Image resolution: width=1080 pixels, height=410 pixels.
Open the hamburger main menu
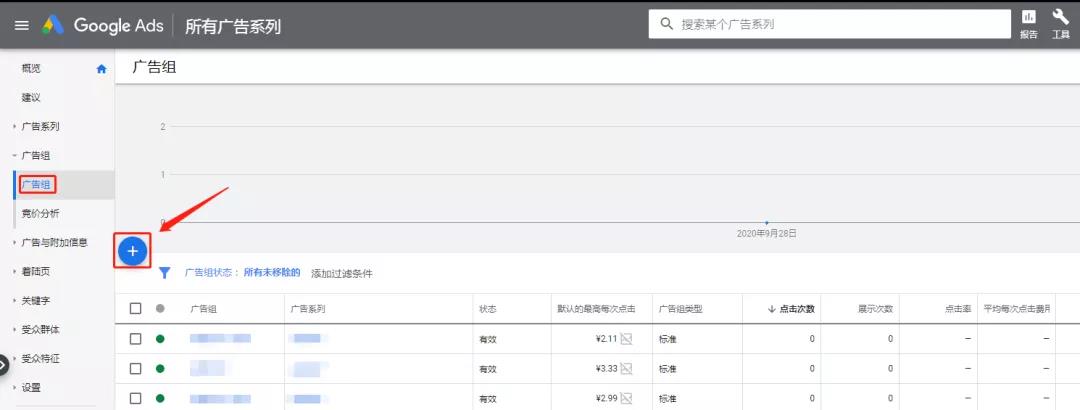click(21, 25)
